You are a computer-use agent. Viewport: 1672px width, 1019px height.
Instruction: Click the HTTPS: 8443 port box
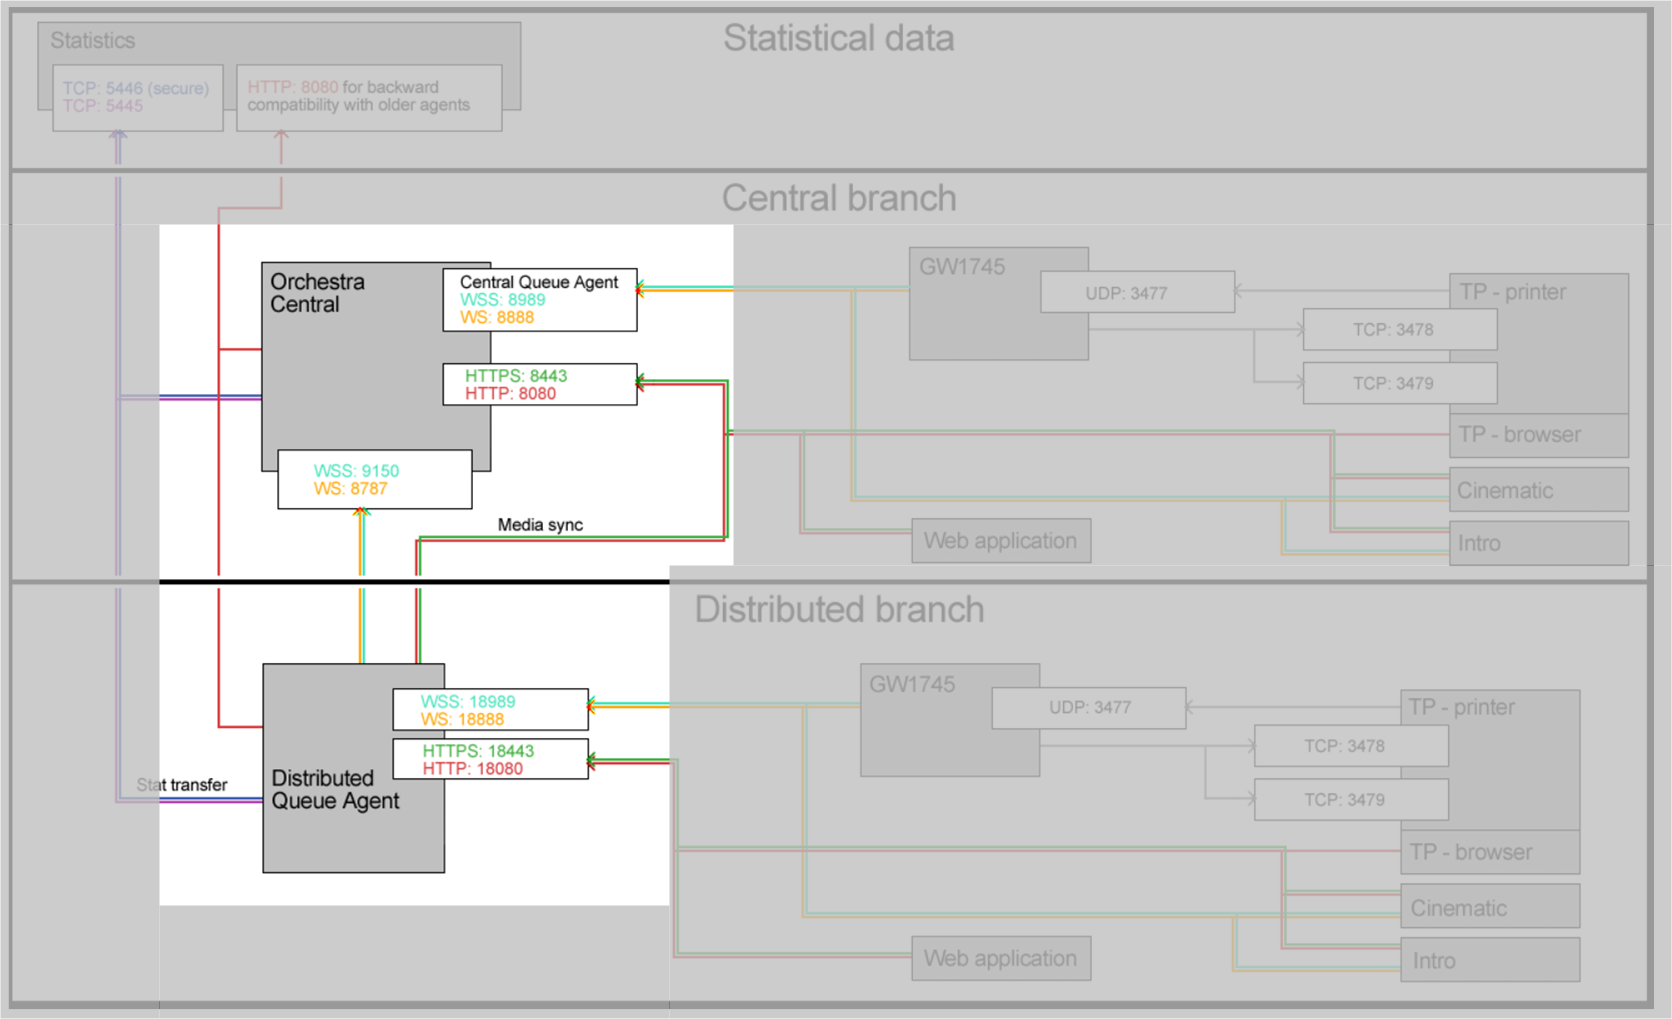539,385
